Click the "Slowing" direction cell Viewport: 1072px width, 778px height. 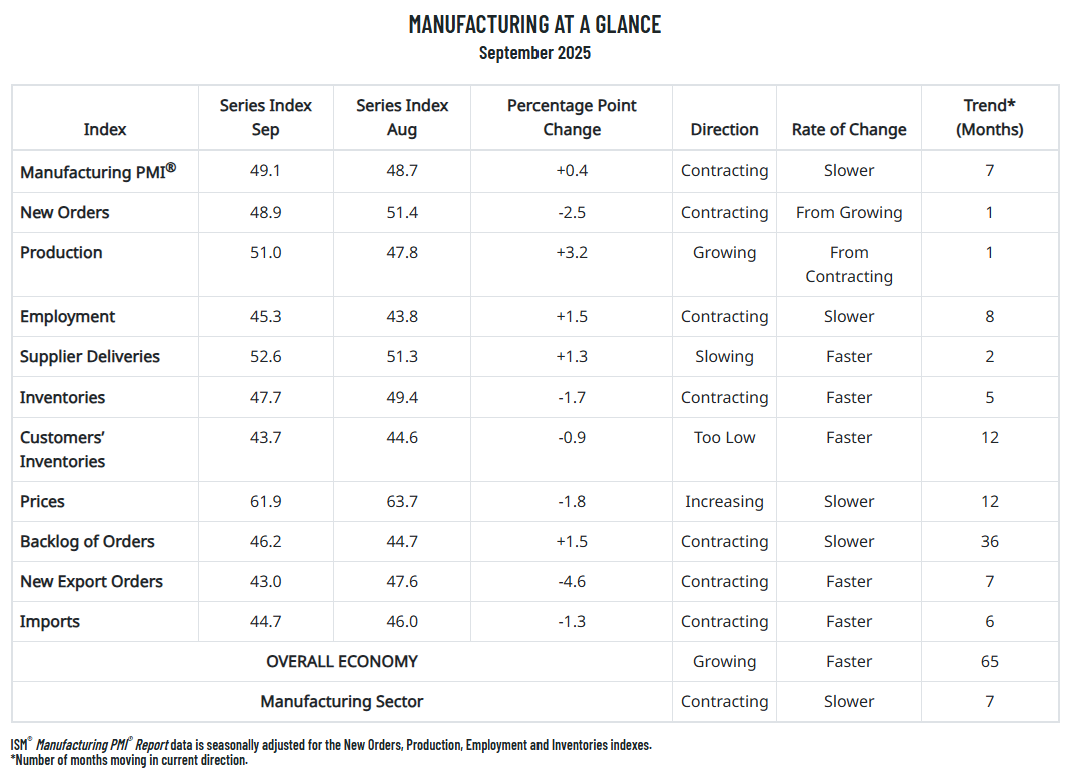[x=724, y=356]
